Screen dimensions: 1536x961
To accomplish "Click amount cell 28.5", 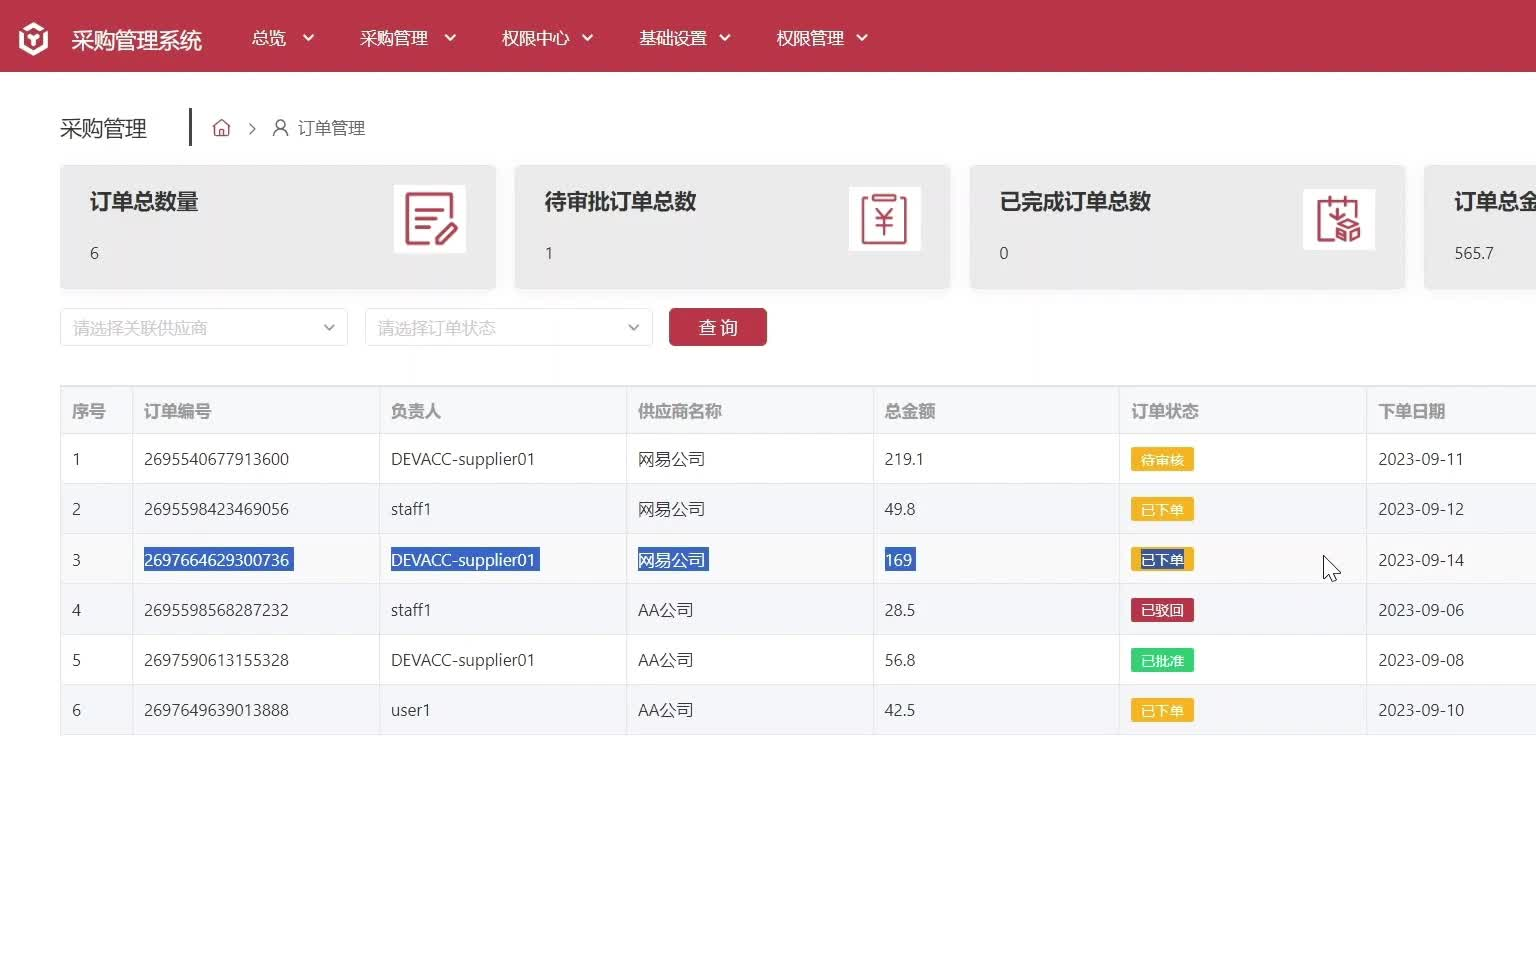I will [900, 610].
